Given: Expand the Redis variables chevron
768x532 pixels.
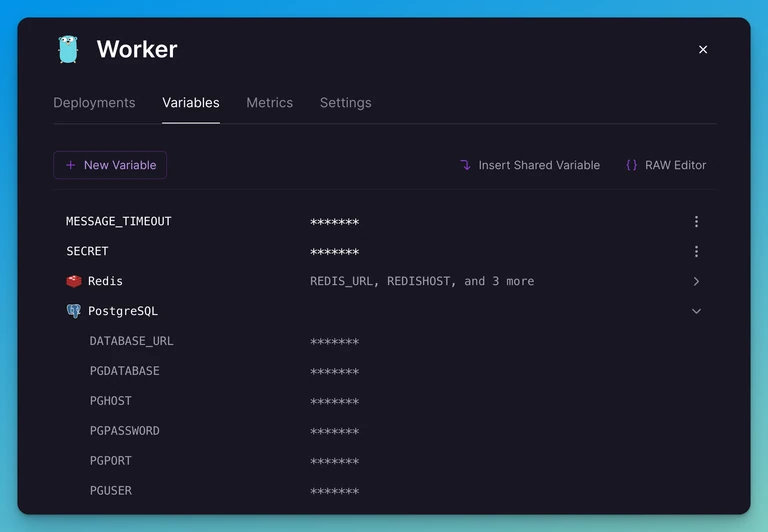Looking at the screenshot, I should coord(696,281).
